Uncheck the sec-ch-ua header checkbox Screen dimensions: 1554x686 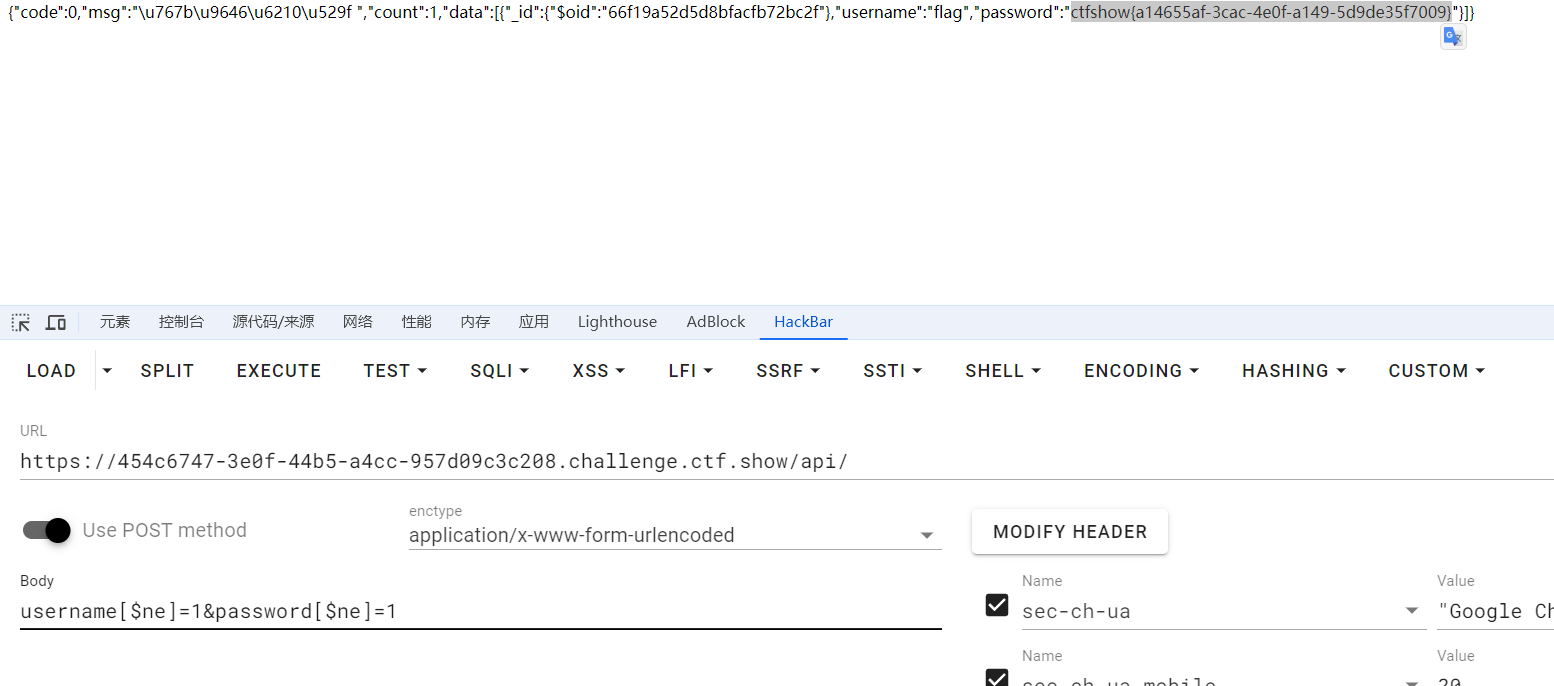point(997,605)
